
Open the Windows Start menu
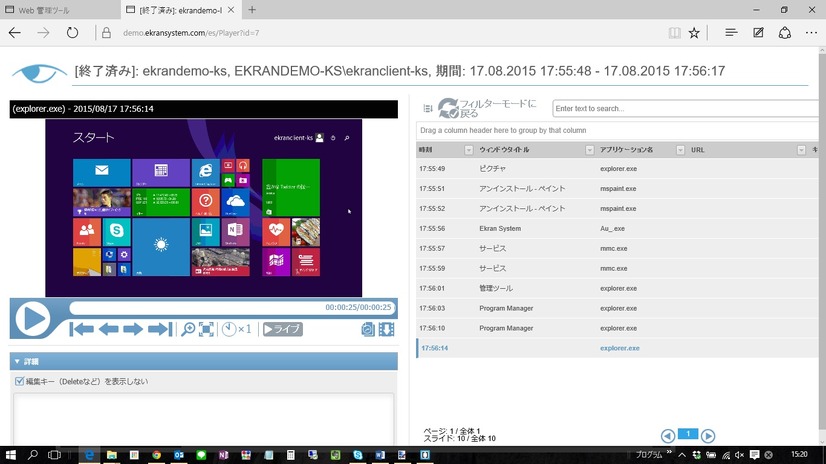pos(10,455)
